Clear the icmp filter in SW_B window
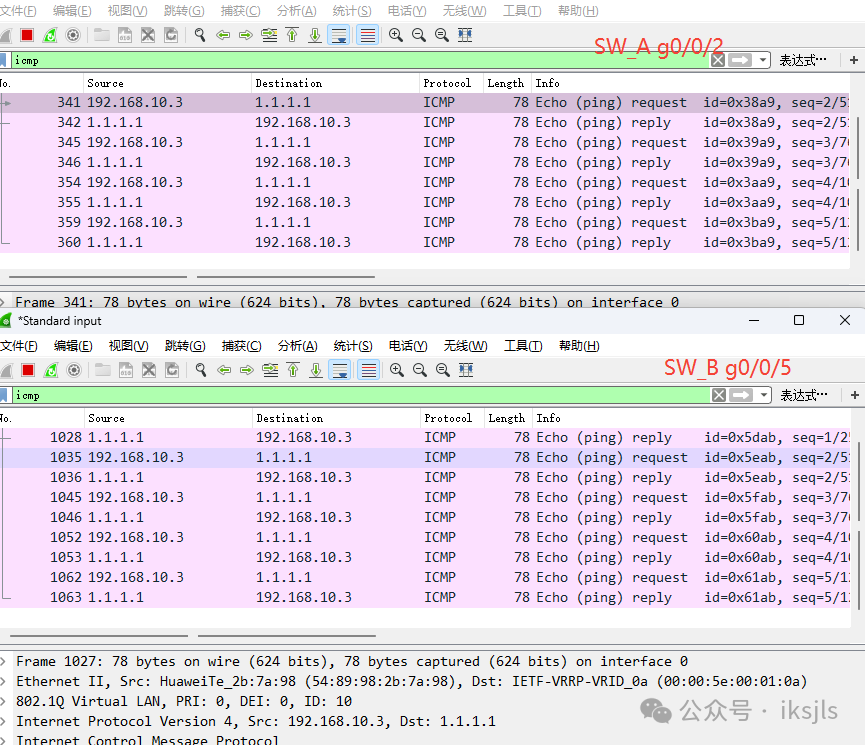Image resolution: width=865 pixels, height=745 pixels. tap(719, 395)
